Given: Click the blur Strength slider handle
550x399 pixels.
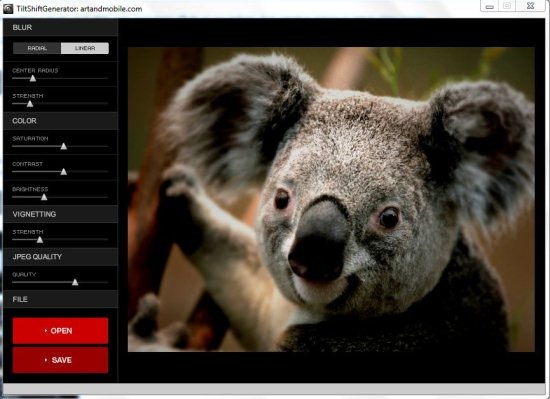Looking at the screenshot, I should 30,103.
